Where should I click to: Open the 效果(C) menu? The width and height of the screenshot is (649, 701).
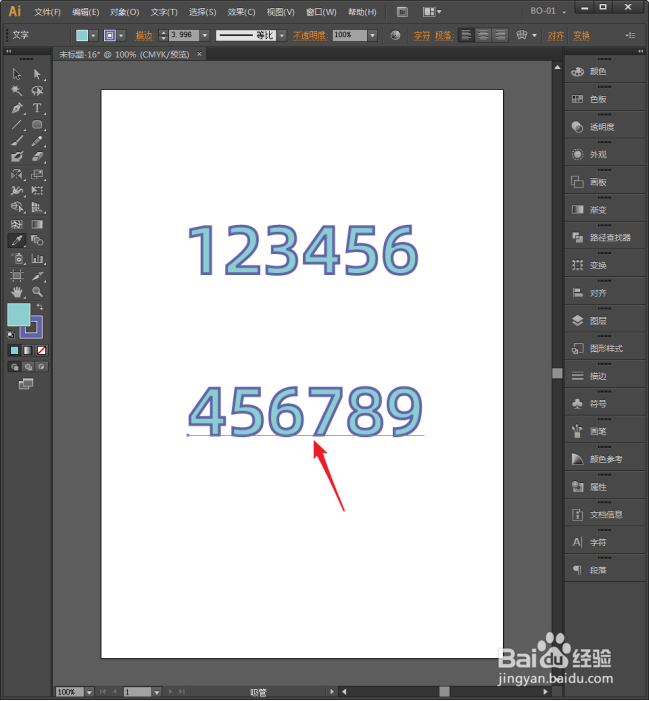(x=241, y=12)
